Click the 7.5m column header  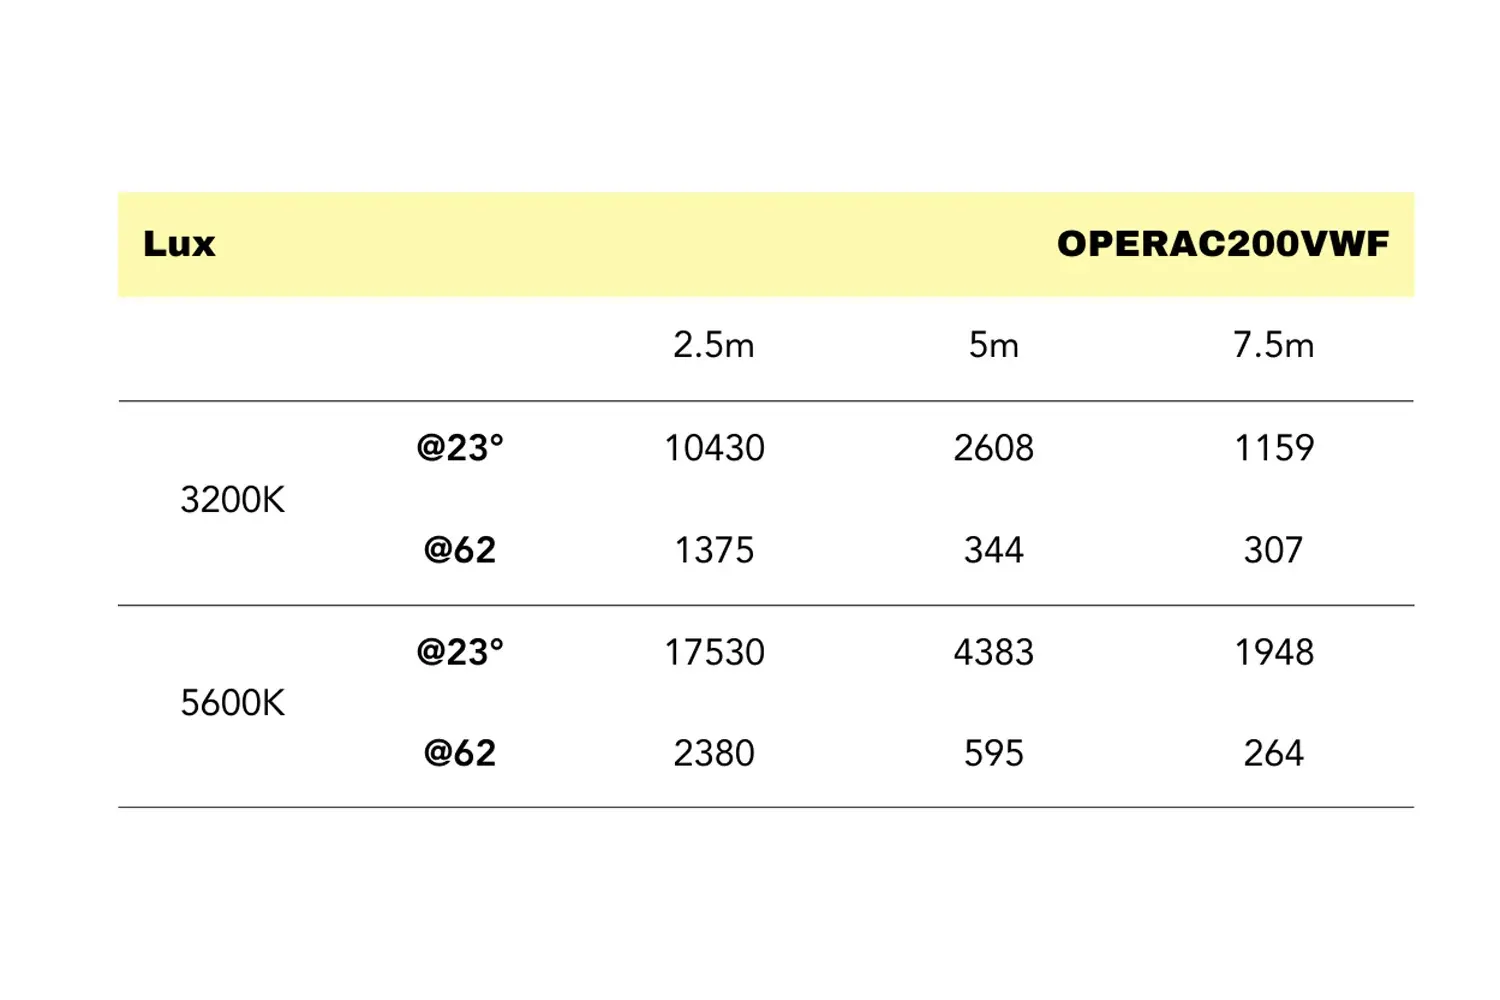pos(1274,345)
